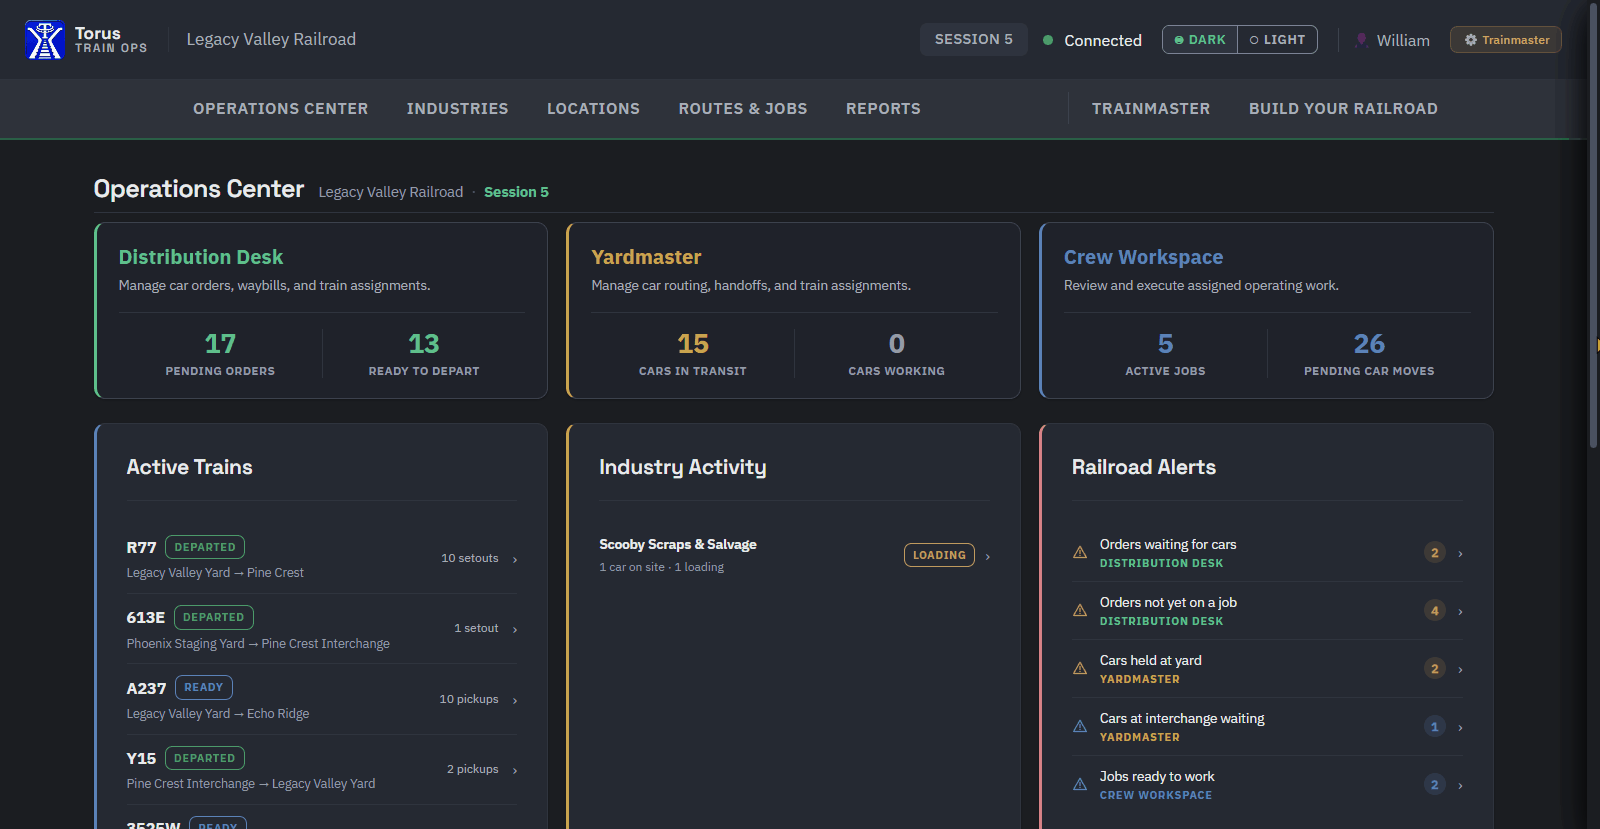Open Orders waiting for cars alert chevron

pyautogui.click(x=1461, y=553)
